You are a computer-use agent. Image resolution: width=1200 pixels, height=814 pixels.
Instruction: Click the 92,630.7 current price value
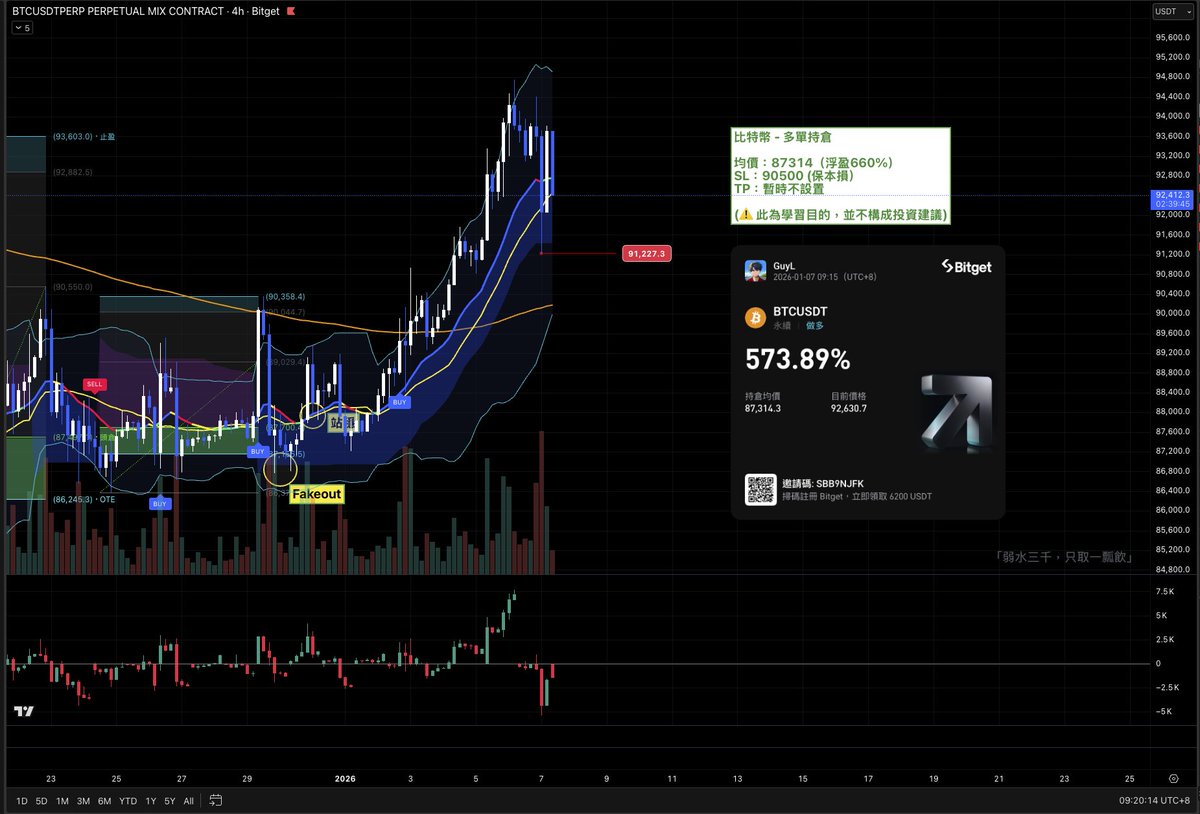(x=849, y=408)
